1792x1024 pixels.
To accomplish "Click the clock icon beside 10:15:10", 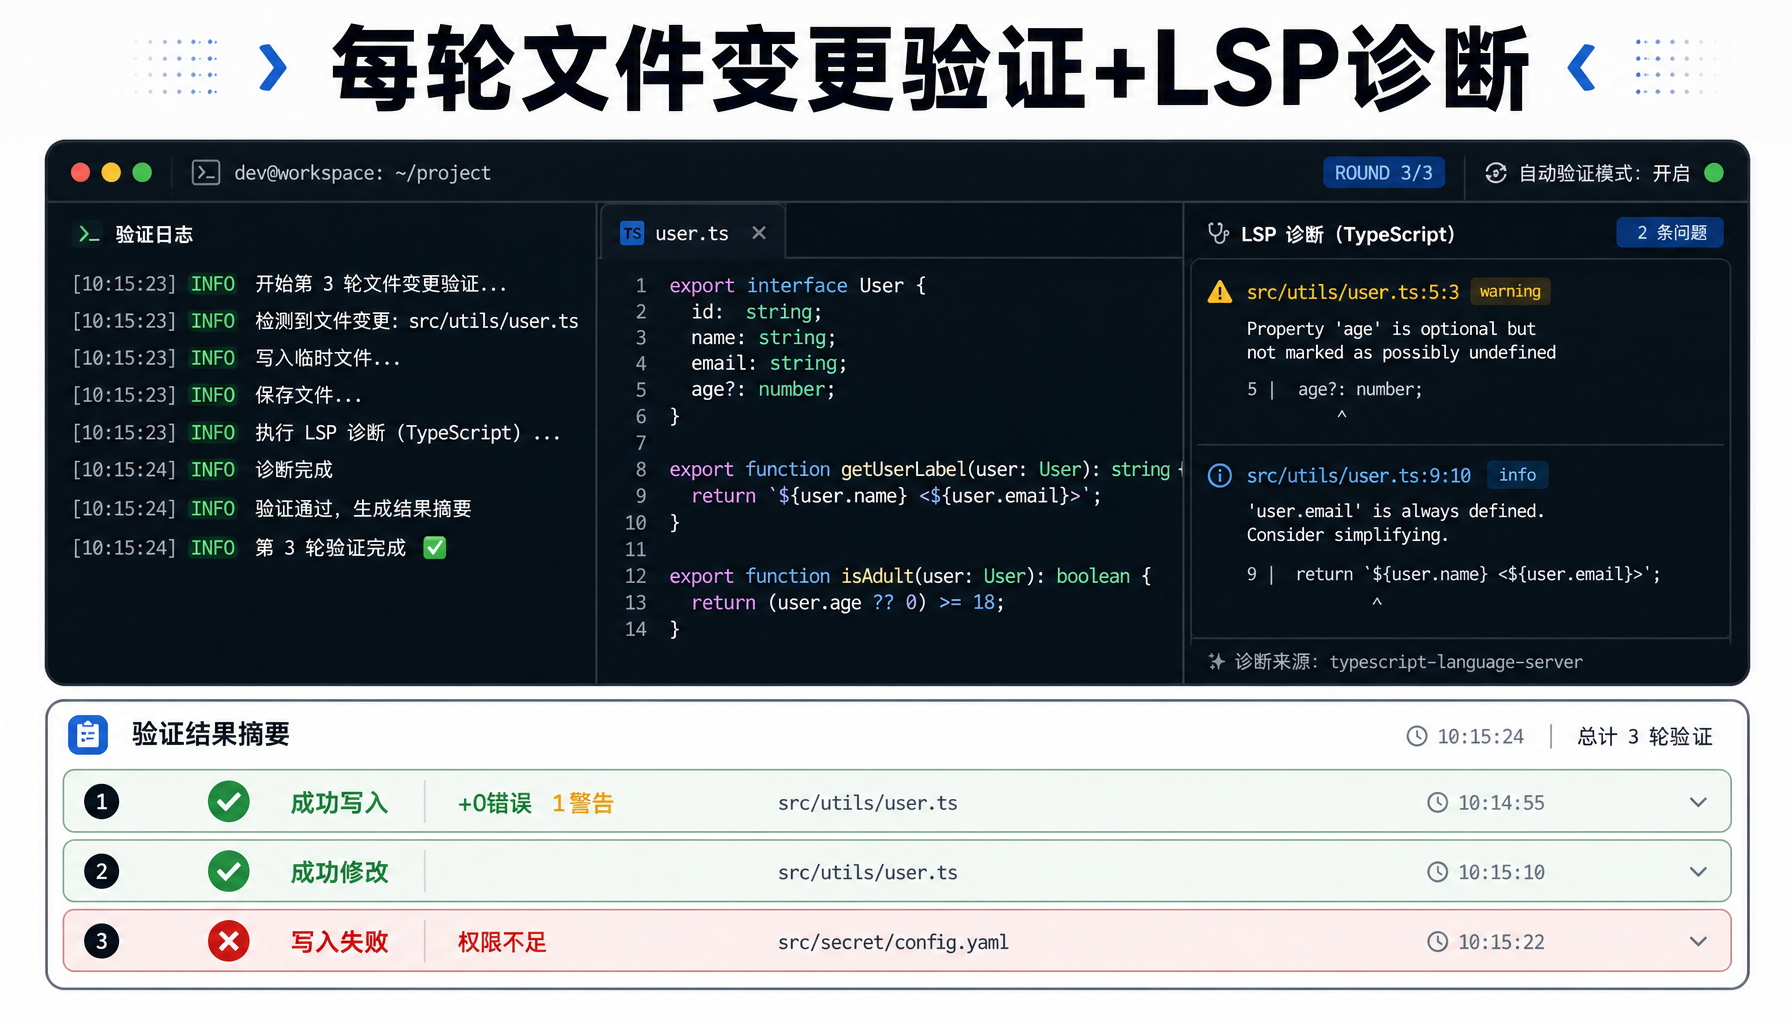I will pyautogui.click(x=1437, y=872).
